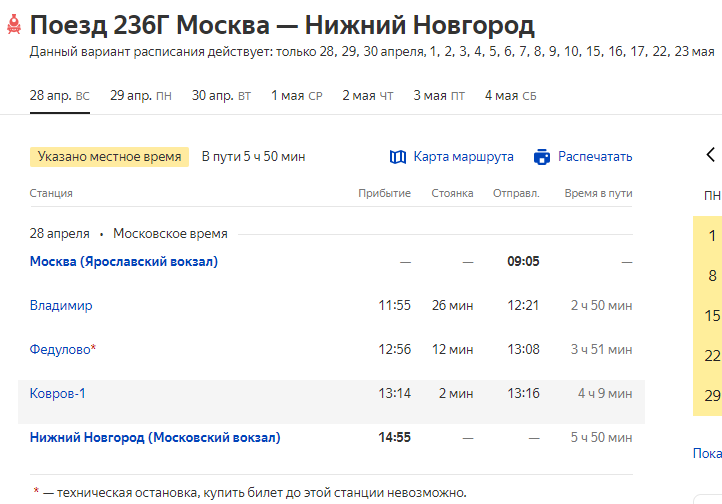The image size is (722, 504).
Task: Open the Москва (Ярославский вокзал) station link
Action: [x=124, y=262]
